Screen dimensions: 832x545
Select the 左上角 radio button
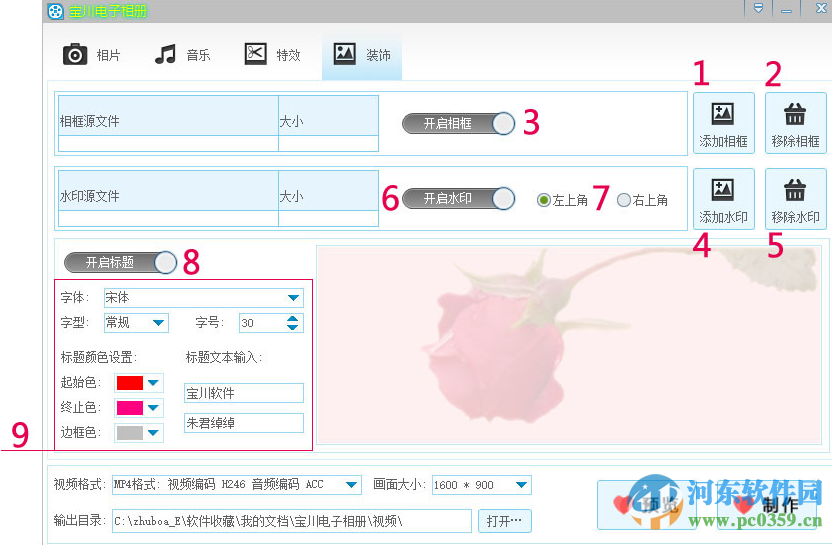point(543,200)
